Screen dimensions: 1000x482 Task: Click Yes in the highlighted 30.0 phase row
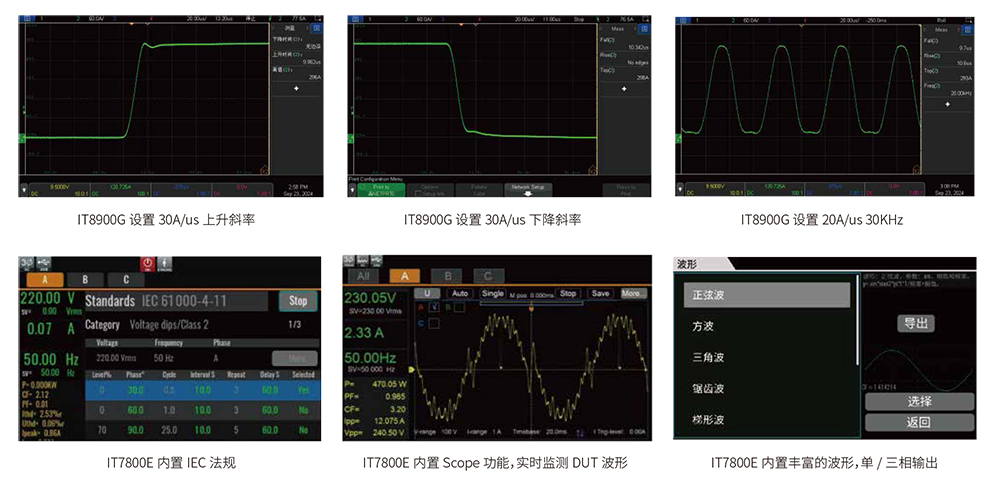pyautogui.click(x=303, y=391)
